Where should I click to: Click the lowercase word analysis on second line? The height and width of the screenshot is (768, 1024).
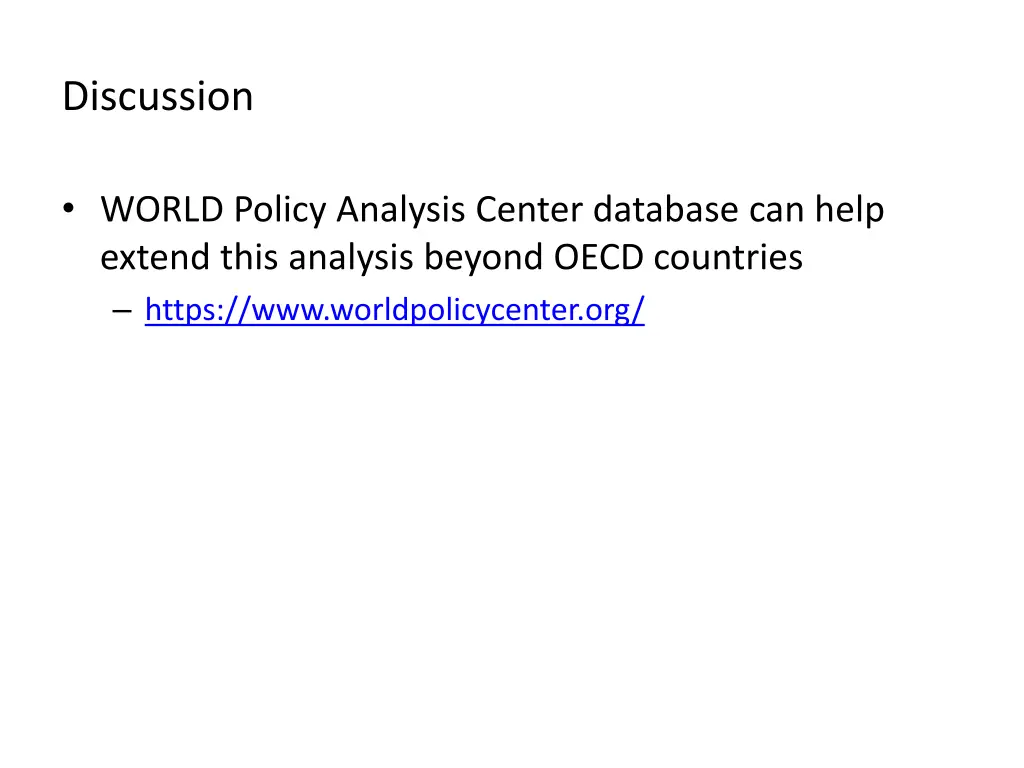351,259
